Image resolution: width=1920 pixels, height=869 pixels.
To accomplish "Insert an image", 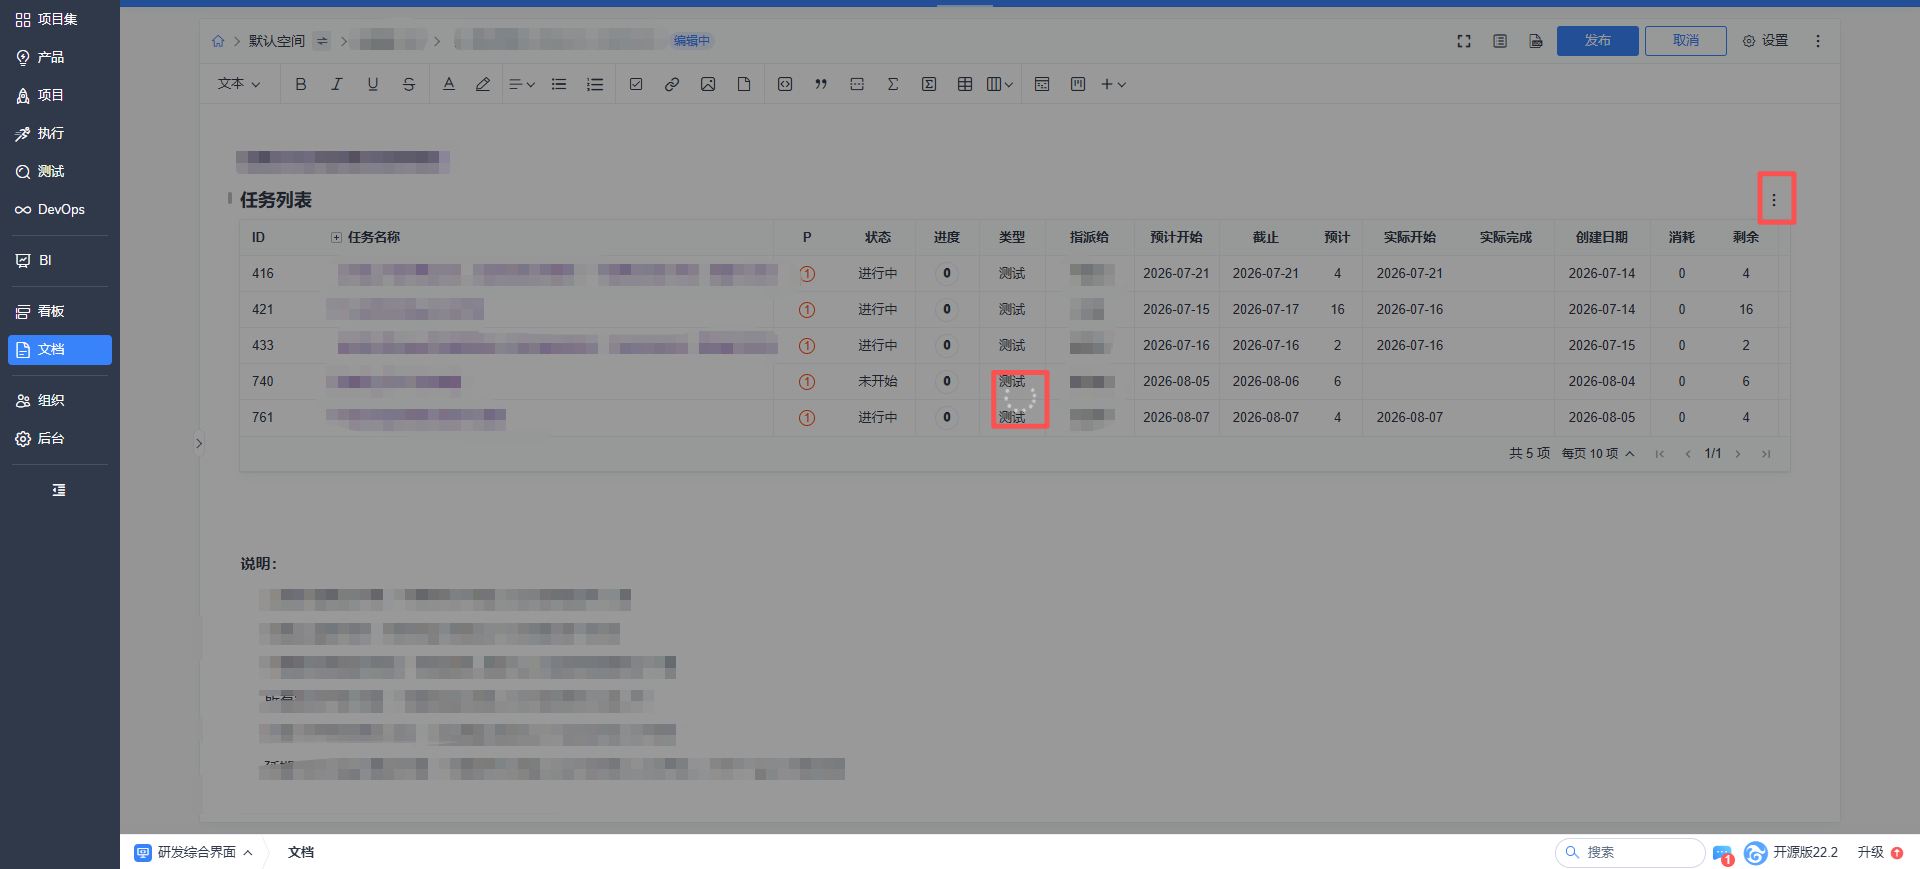I will [x=708, y=84].
